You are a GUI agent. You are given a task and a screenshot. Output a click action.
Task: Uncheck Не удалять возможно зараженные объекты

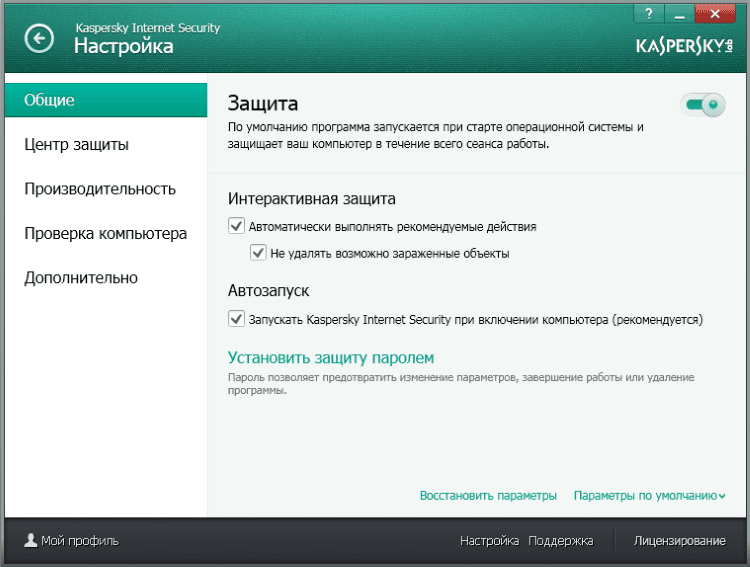(x=258, y=253)
